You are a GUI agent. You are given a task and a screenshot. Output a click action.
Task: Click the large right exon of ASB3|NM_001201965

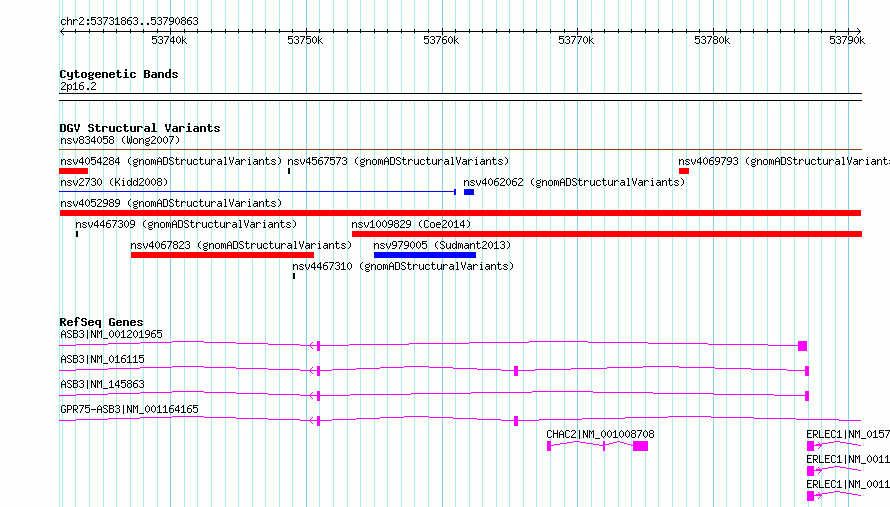coord(803,346)
